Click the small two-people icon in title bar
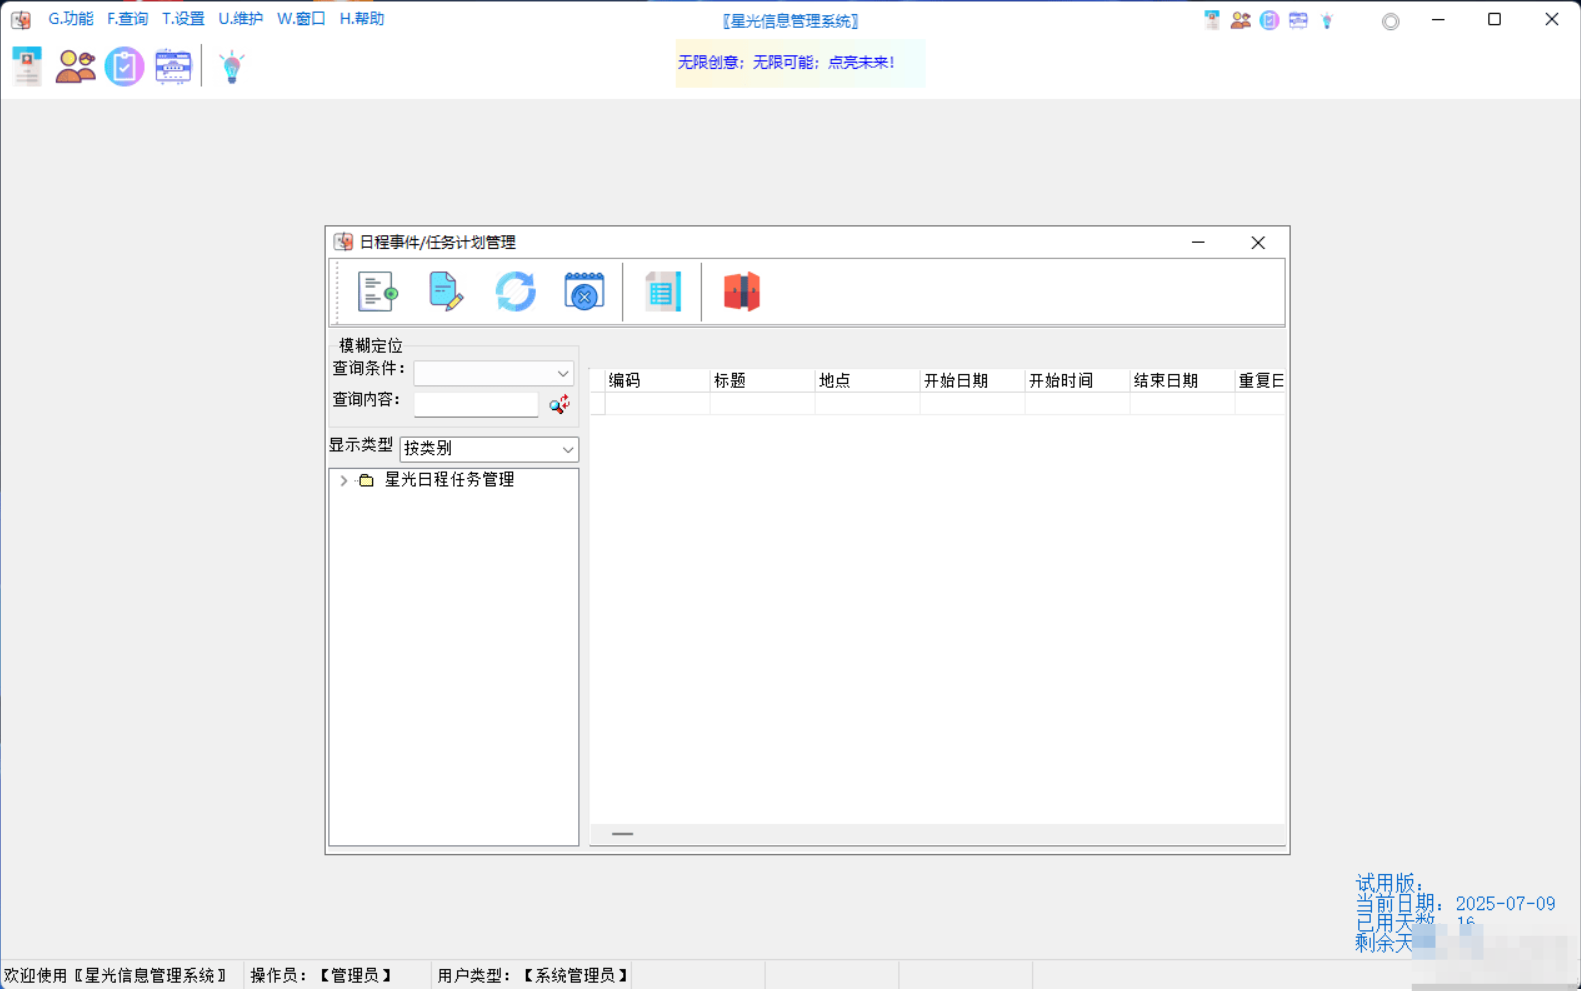Image resolution: width=1581 pixels, height=991 pixels. coord(1241,20)
